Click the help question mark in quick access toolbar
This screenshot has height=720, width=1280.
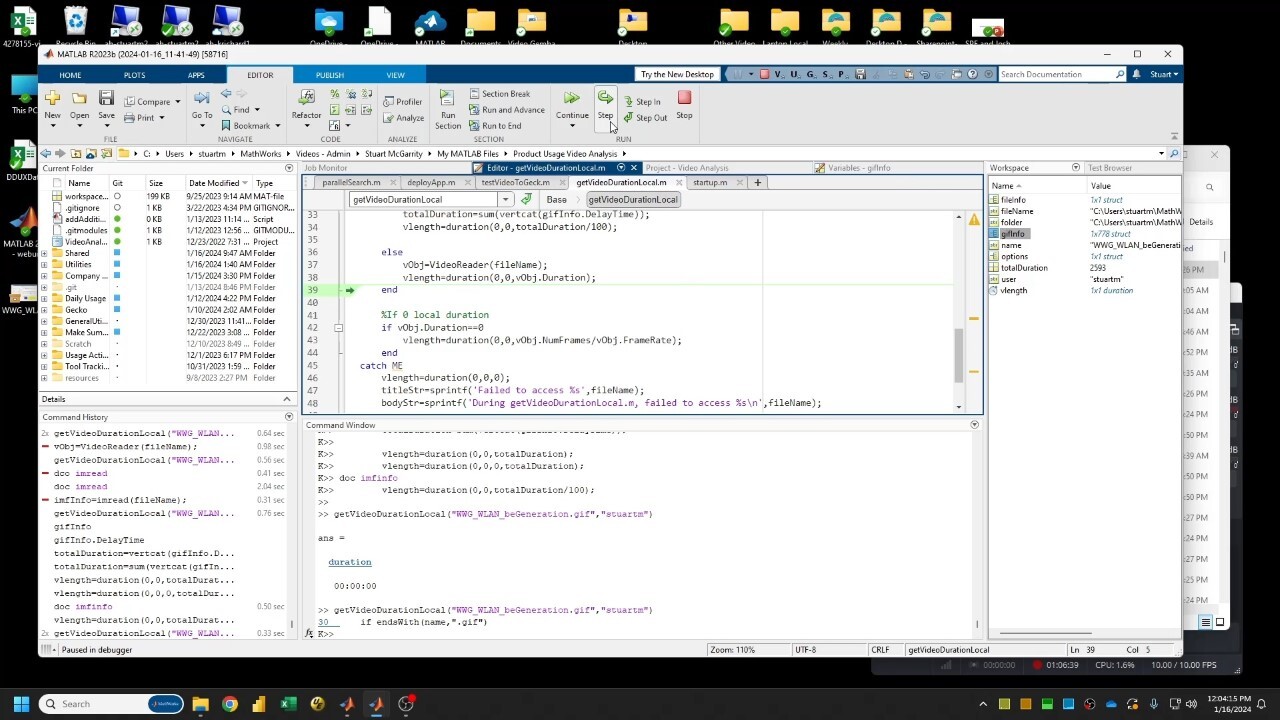tap(972, 74)
